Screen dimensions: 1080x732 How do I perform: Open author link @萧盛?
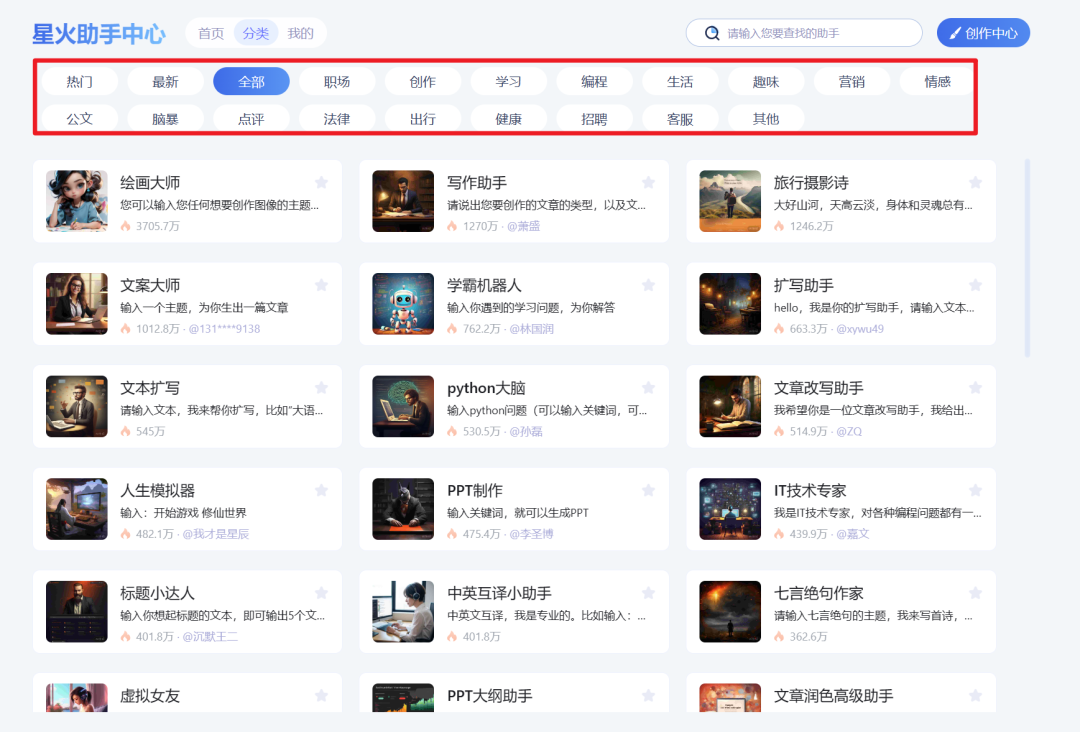coord(523,226)
